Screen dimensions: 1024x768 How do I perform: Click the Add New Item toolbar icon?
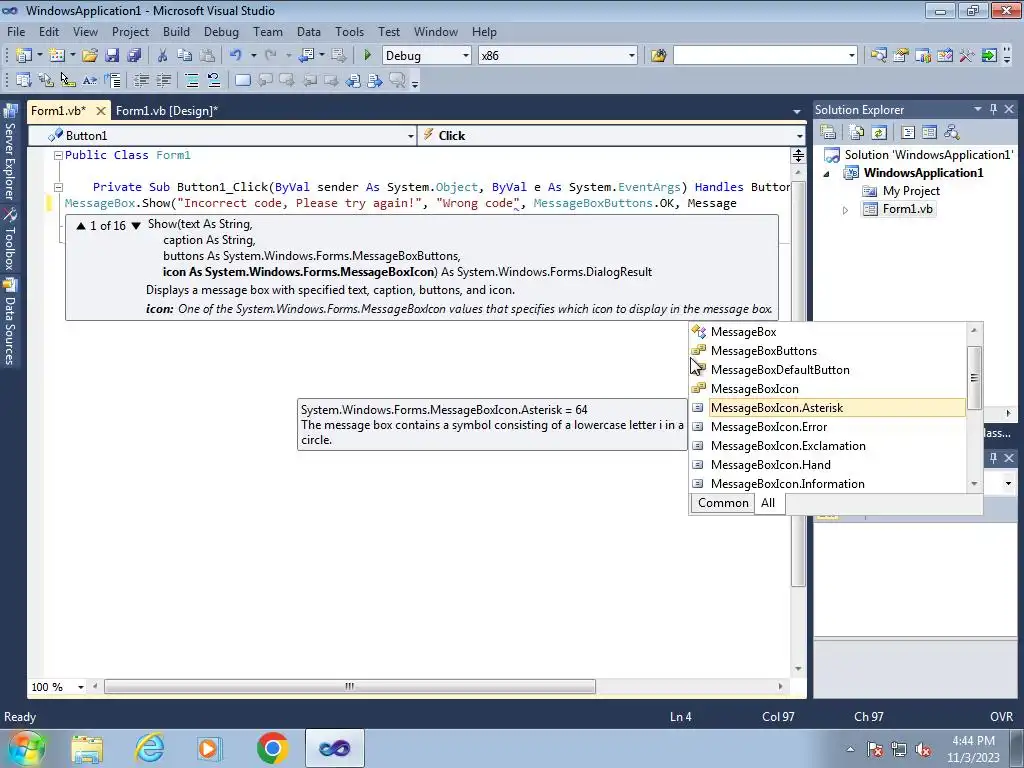pos(57,56)
